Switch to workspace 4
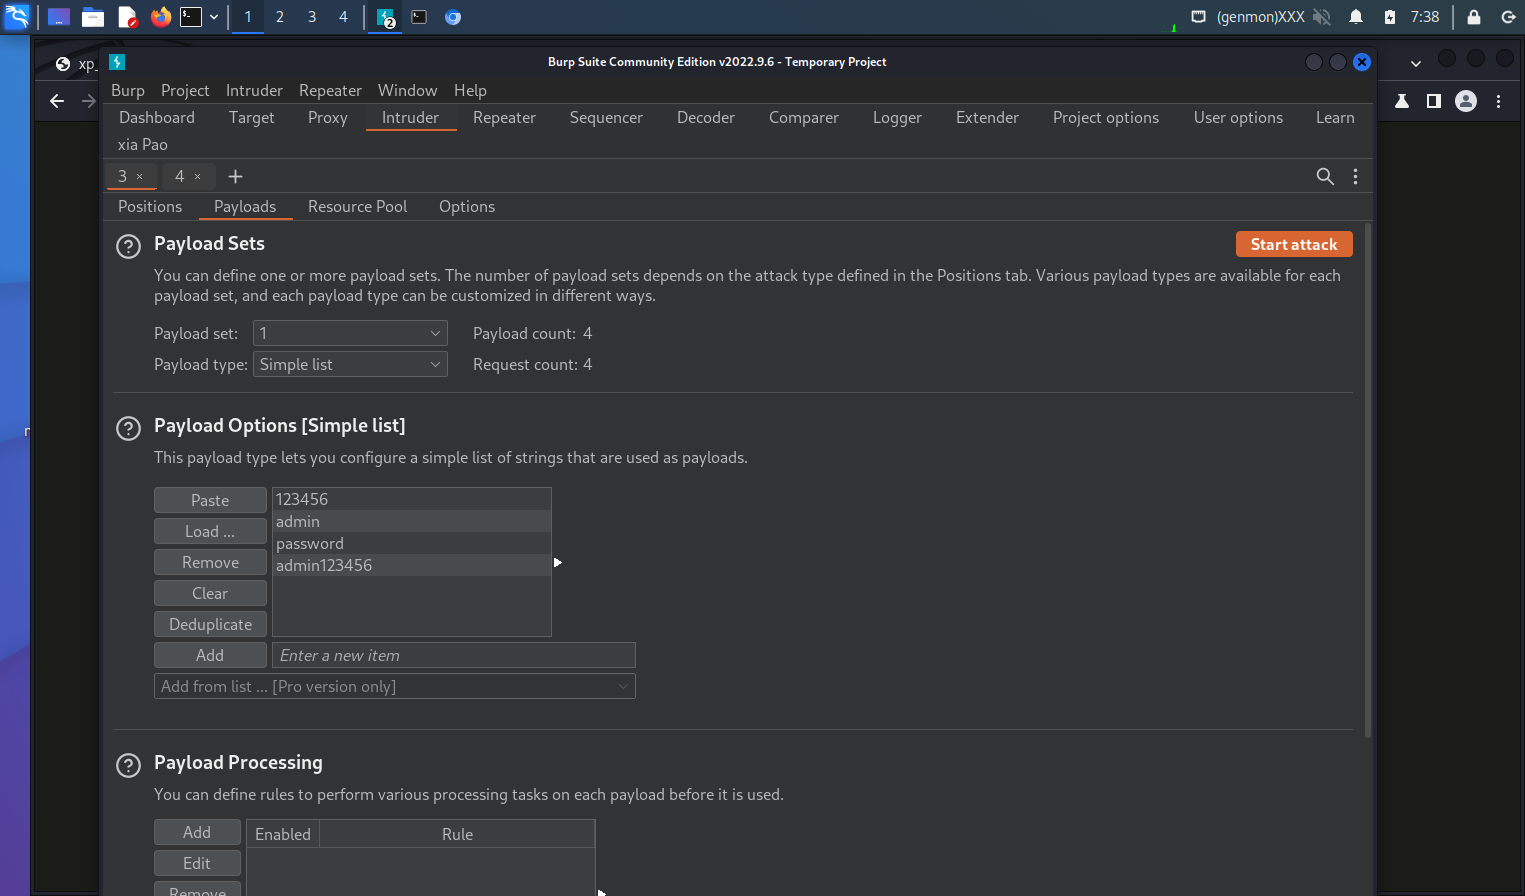This screenshot has height=896, width=1525. (343, 17)
